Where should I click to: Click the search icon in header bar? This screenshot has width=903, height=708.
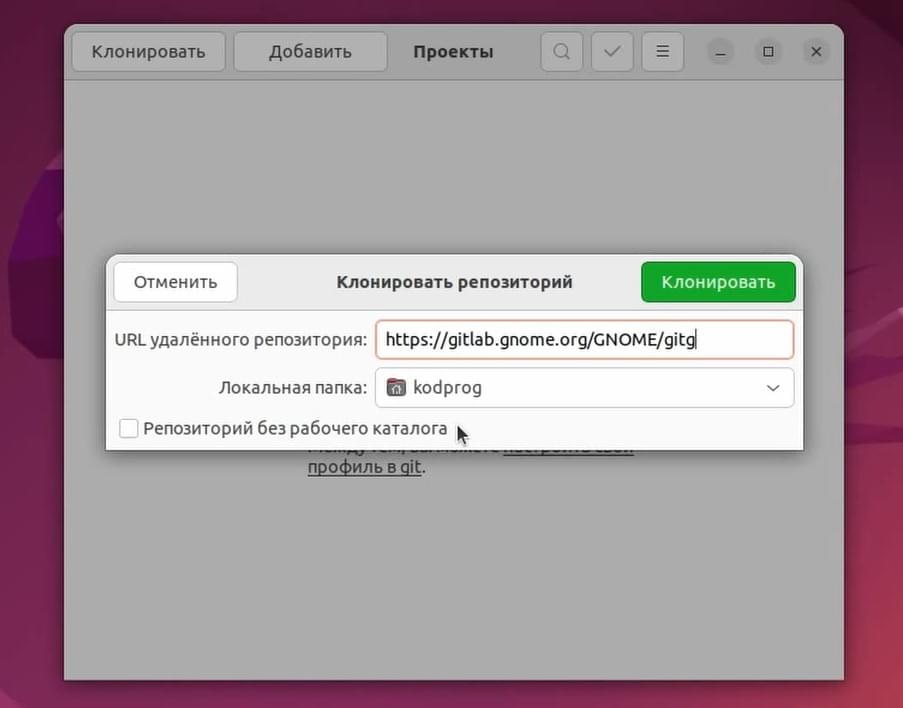click(561, 52)
